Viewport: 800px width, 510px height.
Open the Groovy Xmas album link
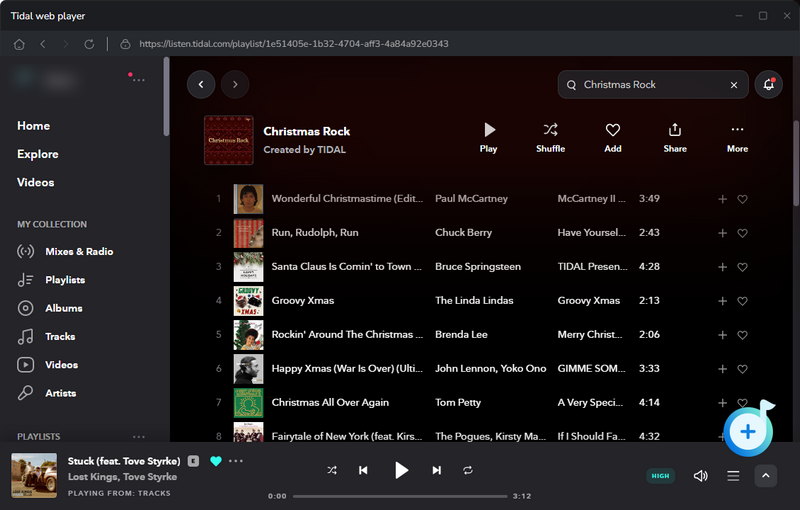point(589,300)
